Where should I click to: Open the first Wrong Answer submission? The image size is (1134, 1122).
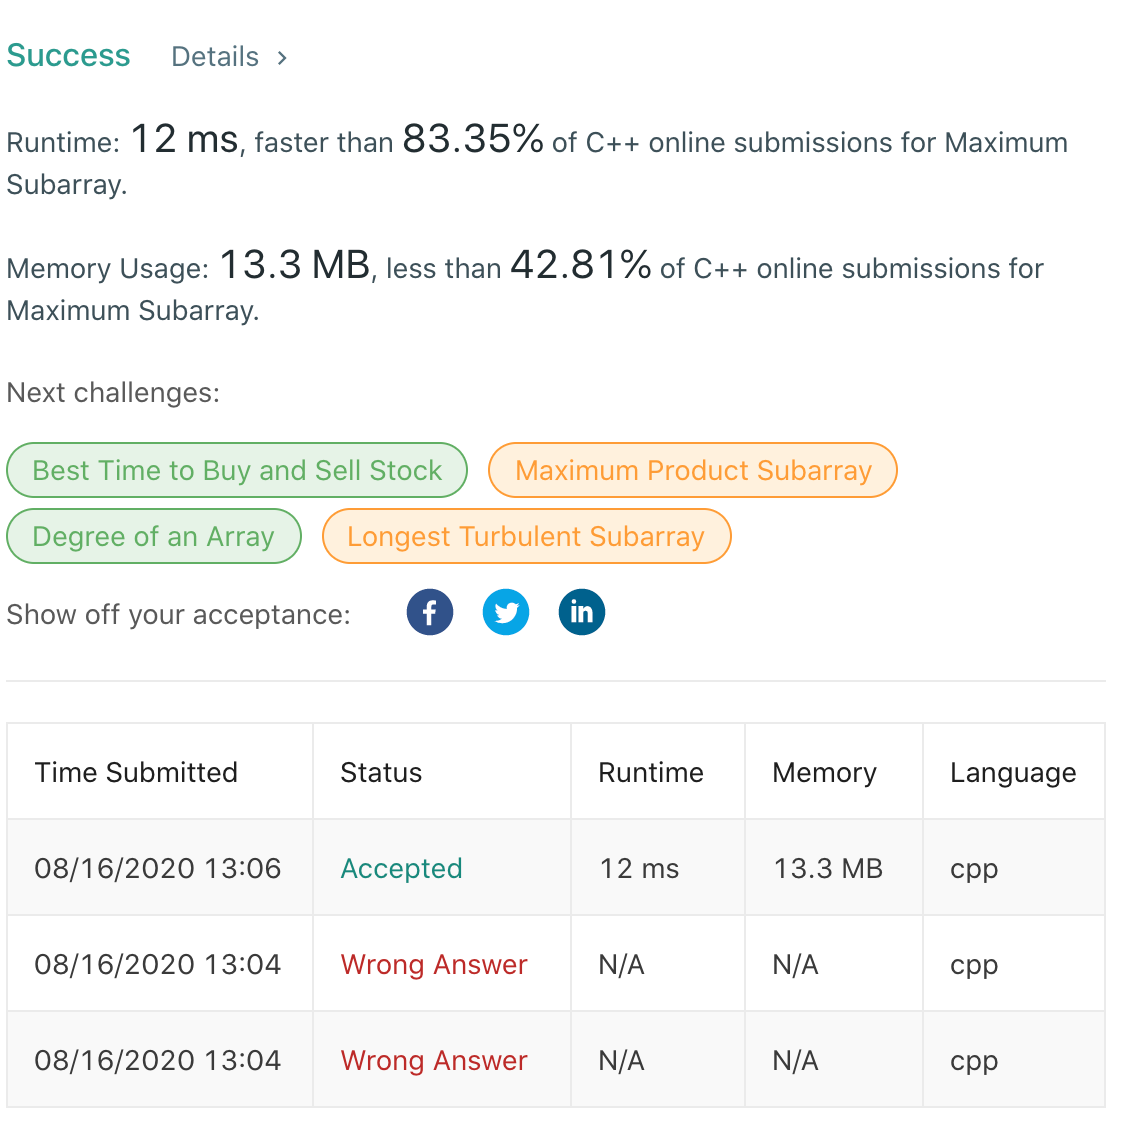click(434, 964)
